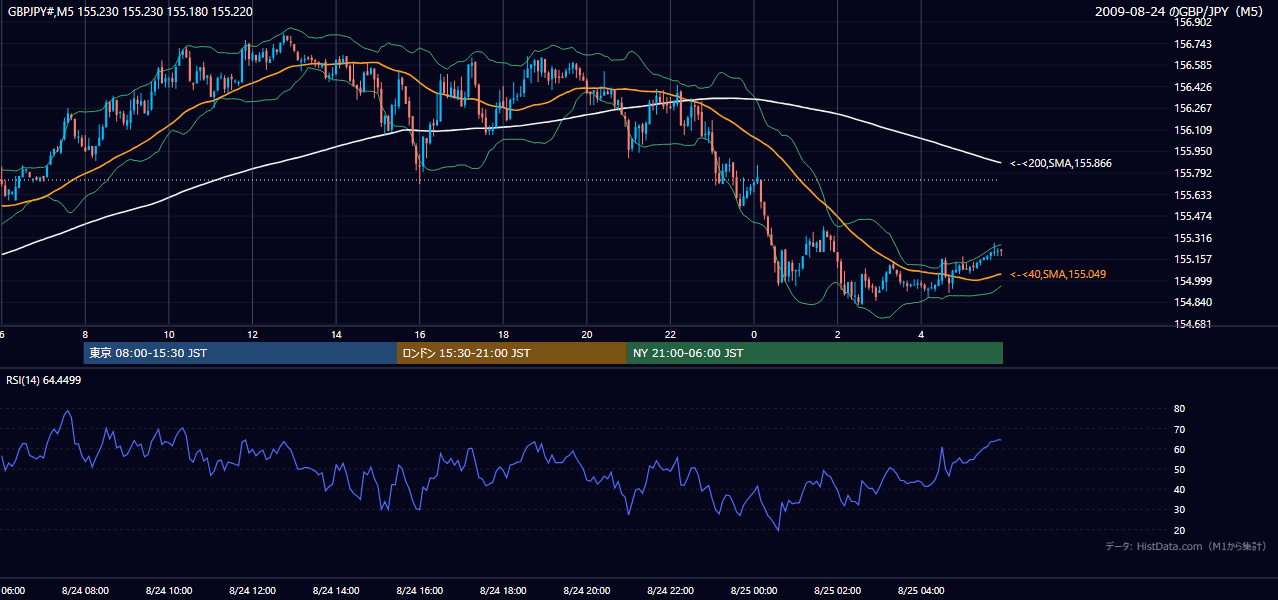Click the 8/24 12:00 time axis label

tap(252, 590)
